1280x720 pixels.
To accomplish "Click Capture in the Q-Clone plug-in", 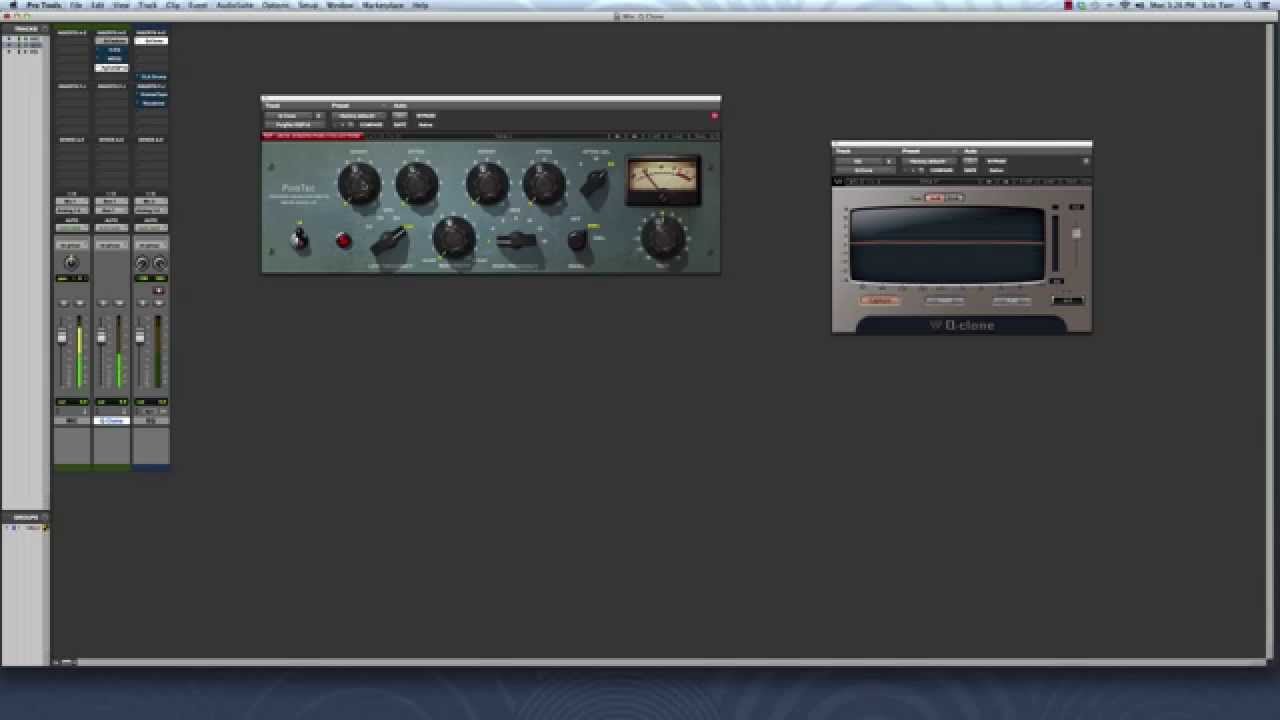I will pyautogui.click(x=881, y=300).
